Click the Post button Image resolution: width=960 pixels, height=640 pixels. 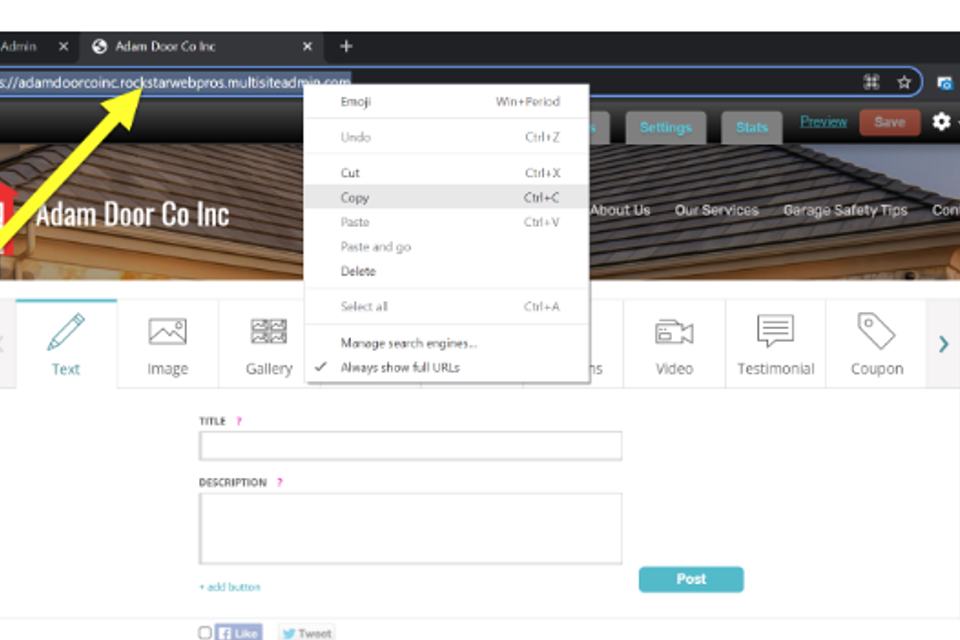click(691, 579)
